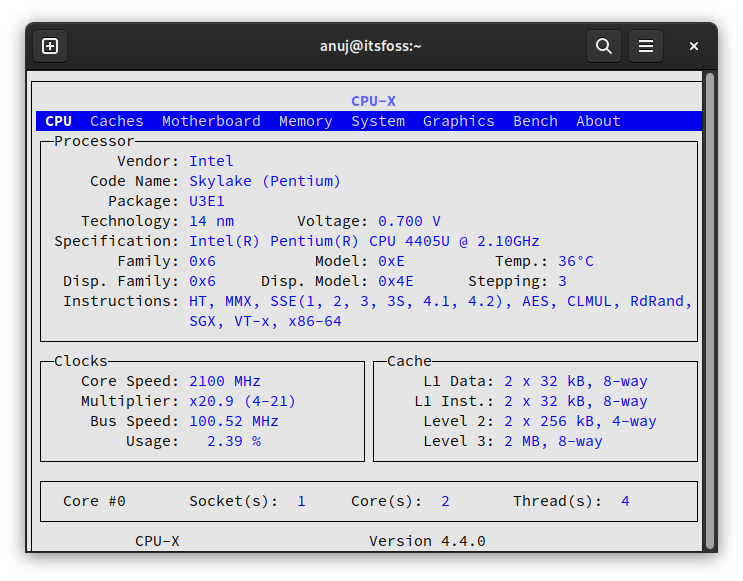Switch to the Bench tab
743x581 pixels.
[535, 121]
